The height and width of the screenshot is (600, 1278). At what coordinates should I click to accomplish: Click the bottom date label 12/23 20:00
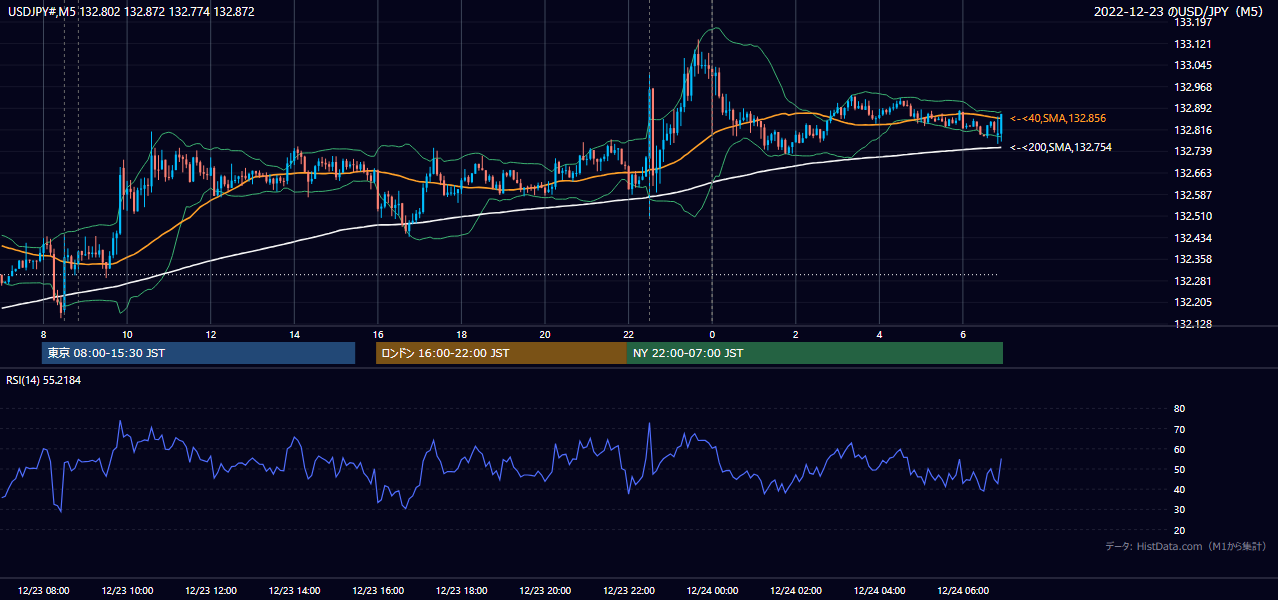tap(545, 591)
